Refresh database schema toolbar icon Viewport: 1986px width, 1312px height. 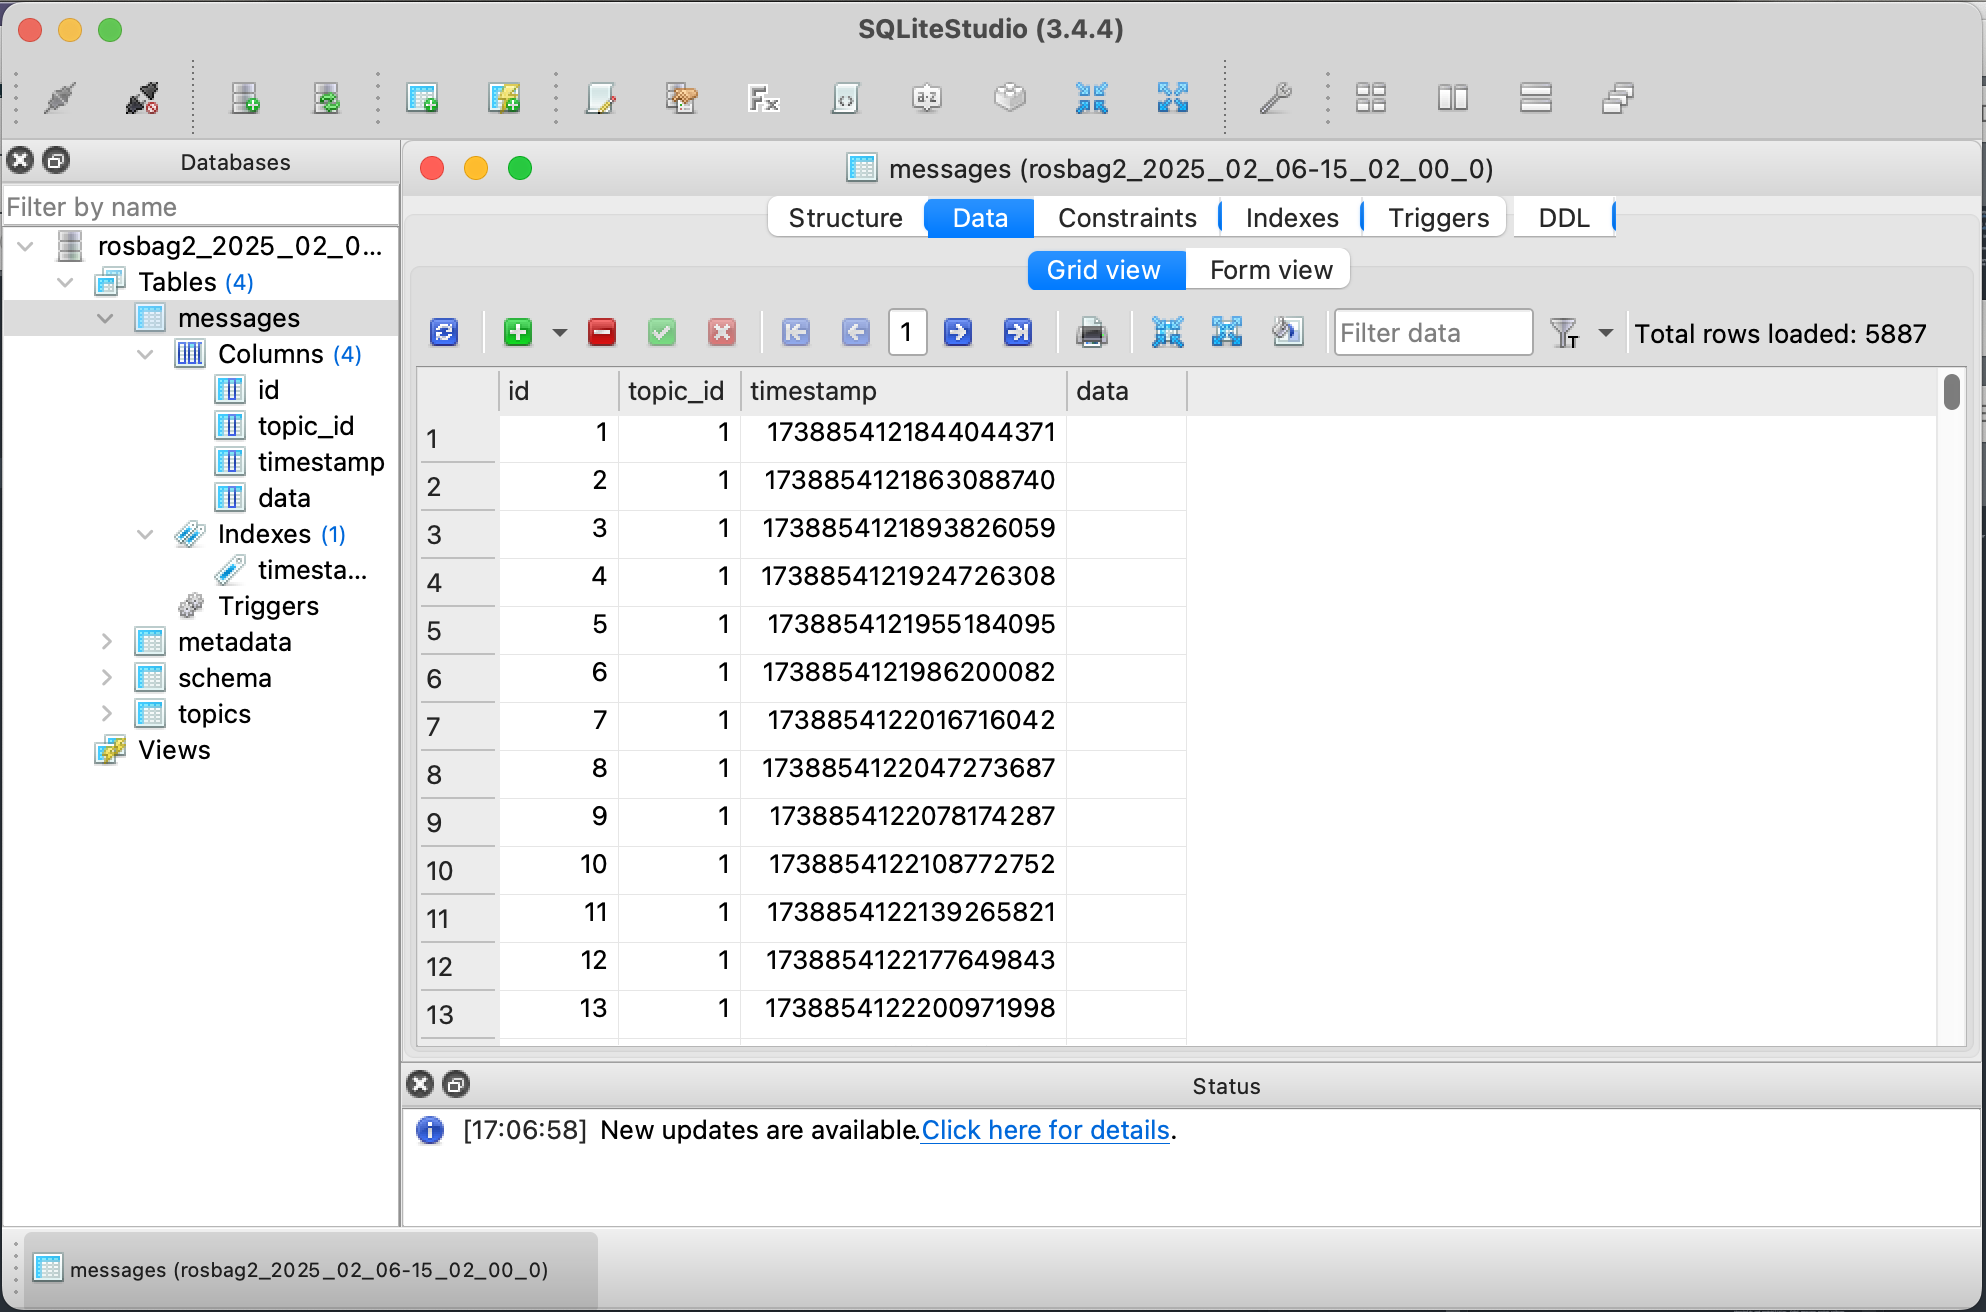point(326,98)
